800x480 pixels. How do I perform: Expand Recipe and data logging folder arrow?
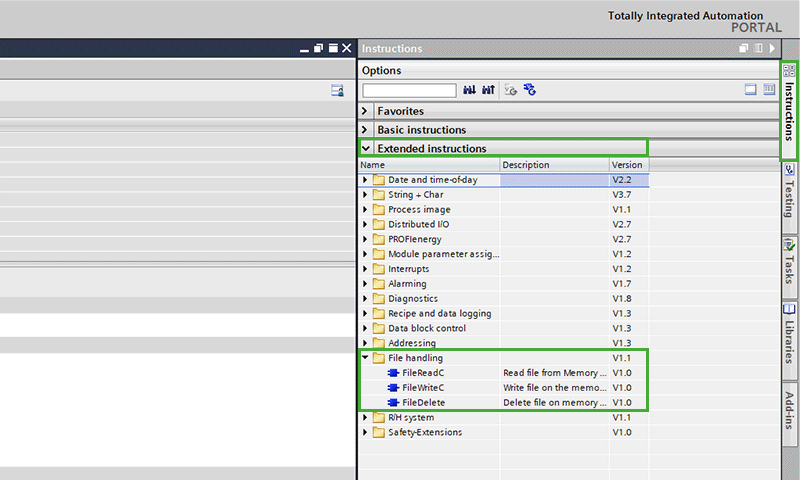365,313
